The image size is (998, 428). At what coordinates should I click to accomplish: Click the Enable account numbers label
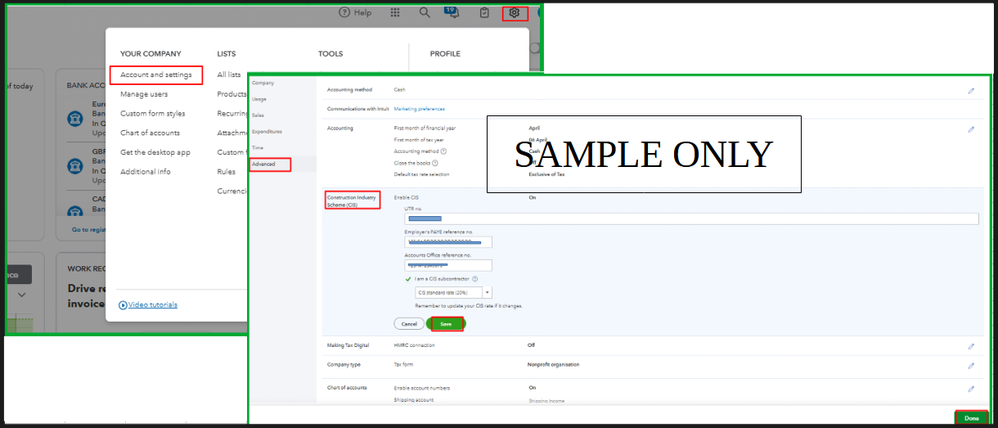click(422, 388)
